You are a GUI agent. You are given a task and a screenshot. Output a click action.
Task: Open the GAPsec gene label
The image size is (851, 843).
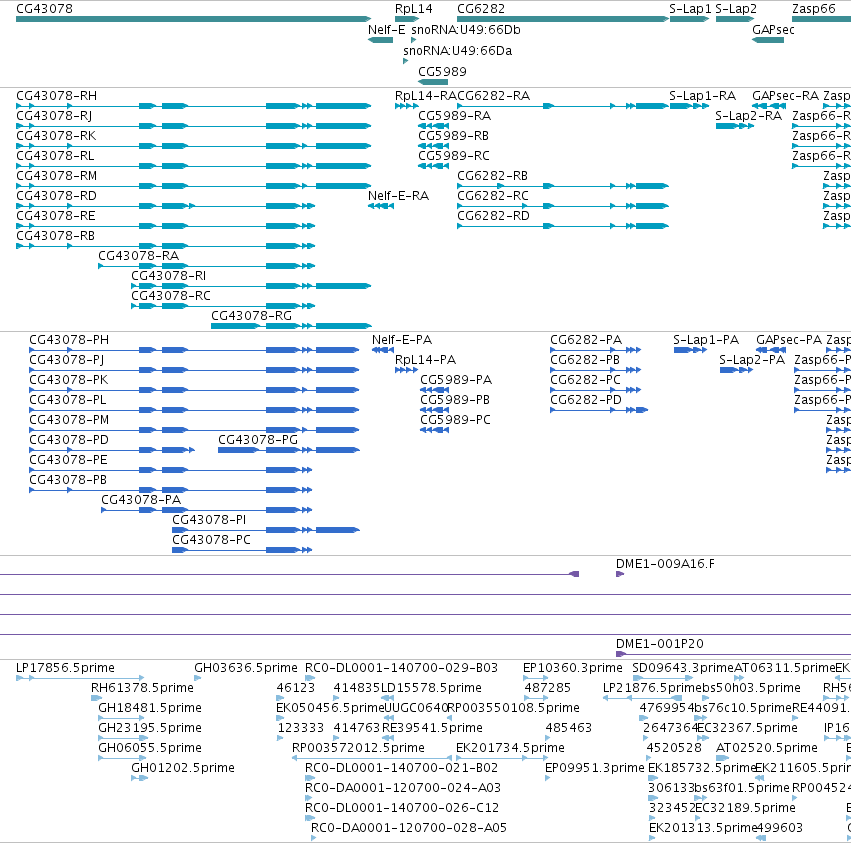pyautogui.click(x=773, y=30)
